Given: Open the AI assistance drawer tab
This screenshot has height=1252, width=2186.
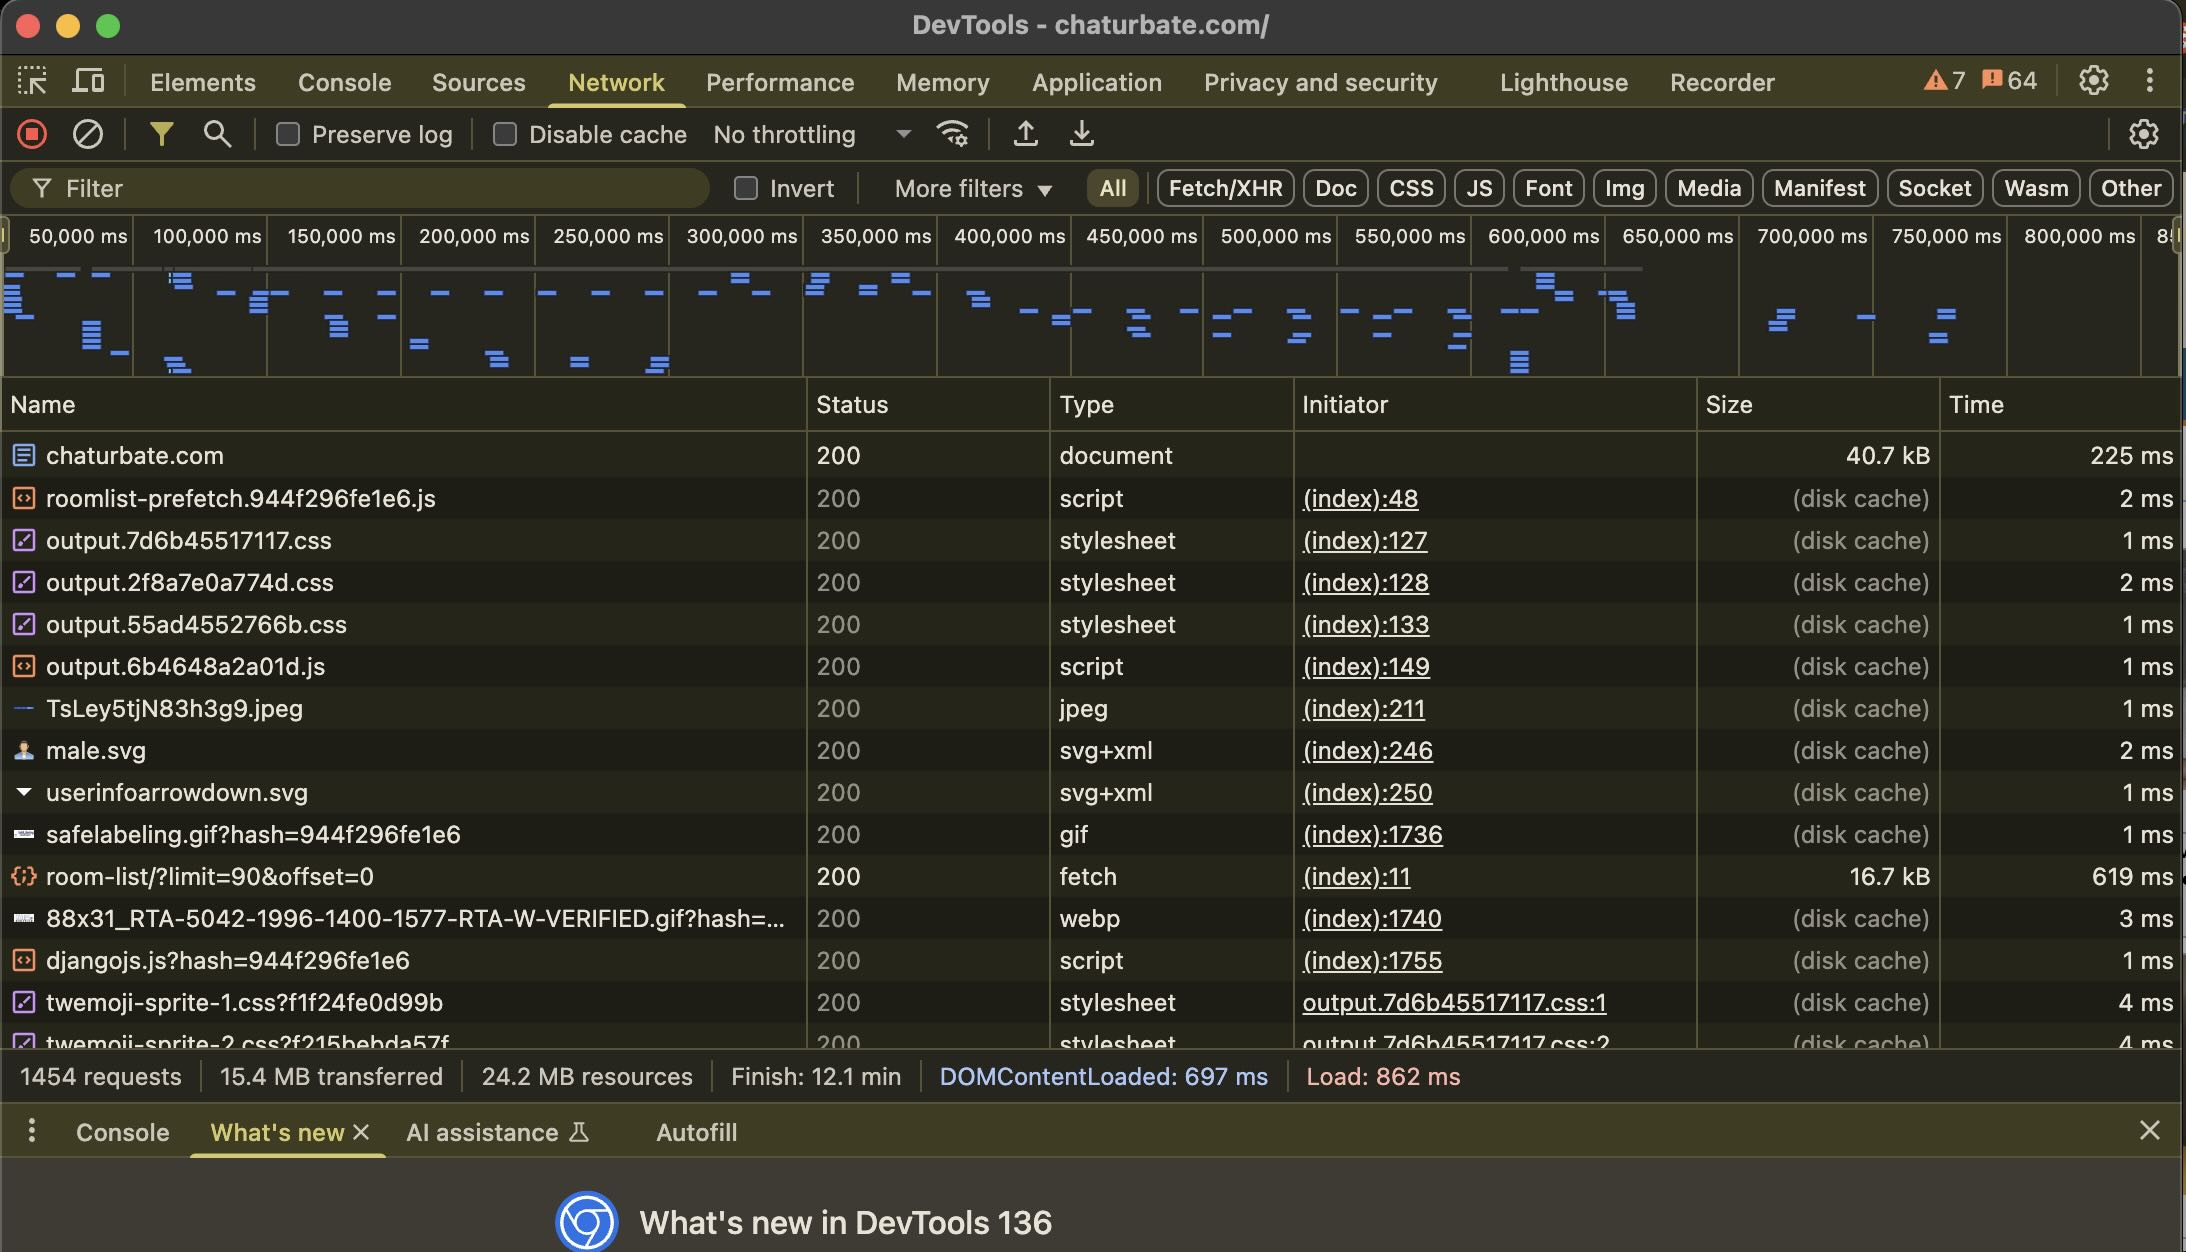Looking at the screenshot, I should click(x=483, y=1131).
